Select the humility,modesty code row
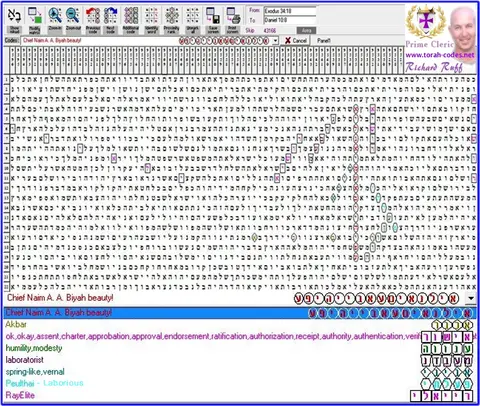 240,348
